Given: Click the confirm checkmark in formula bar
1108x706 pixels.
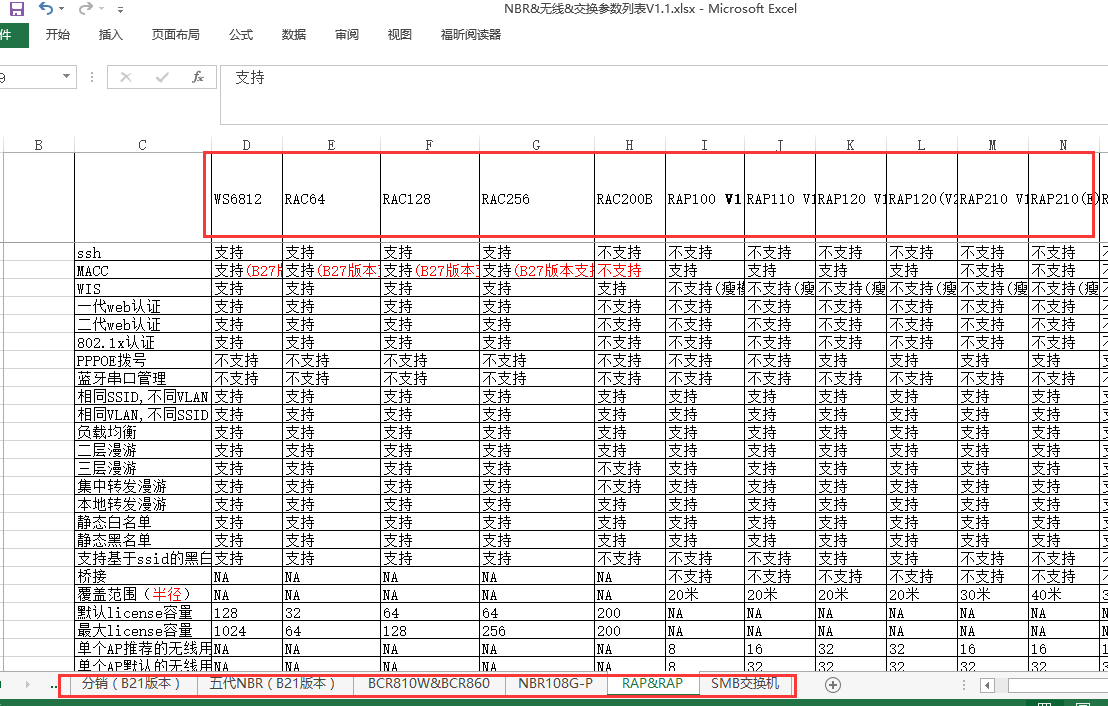Looking at the screenshot, I should tap(162, 77).
